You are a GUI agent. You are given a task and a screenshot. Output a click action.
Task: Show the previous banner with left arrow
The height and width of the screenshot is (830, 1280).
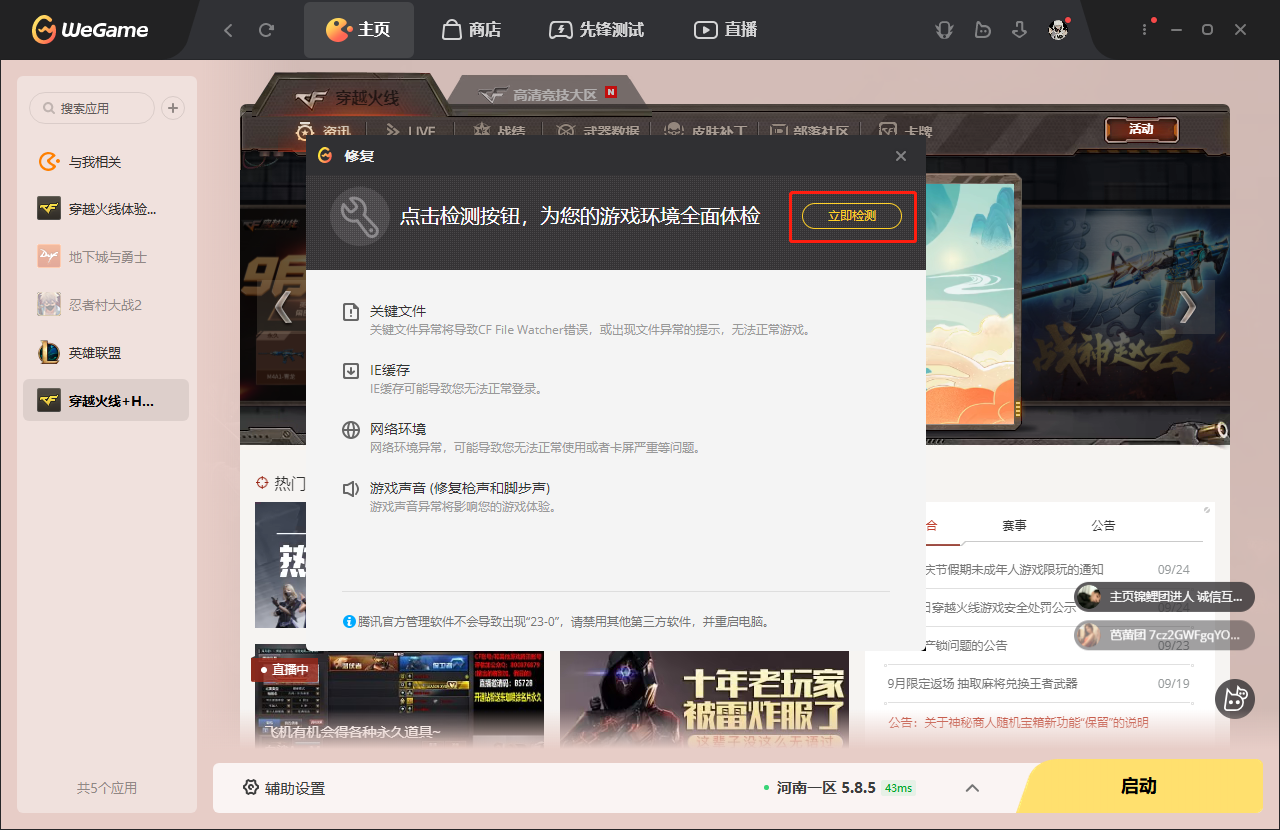[283, 307]
